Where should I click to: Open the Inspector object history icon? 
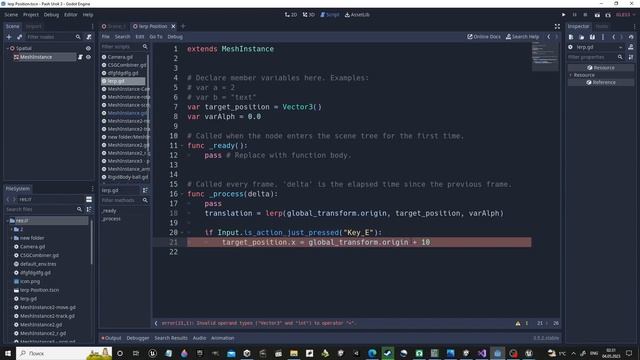point(631,37)
